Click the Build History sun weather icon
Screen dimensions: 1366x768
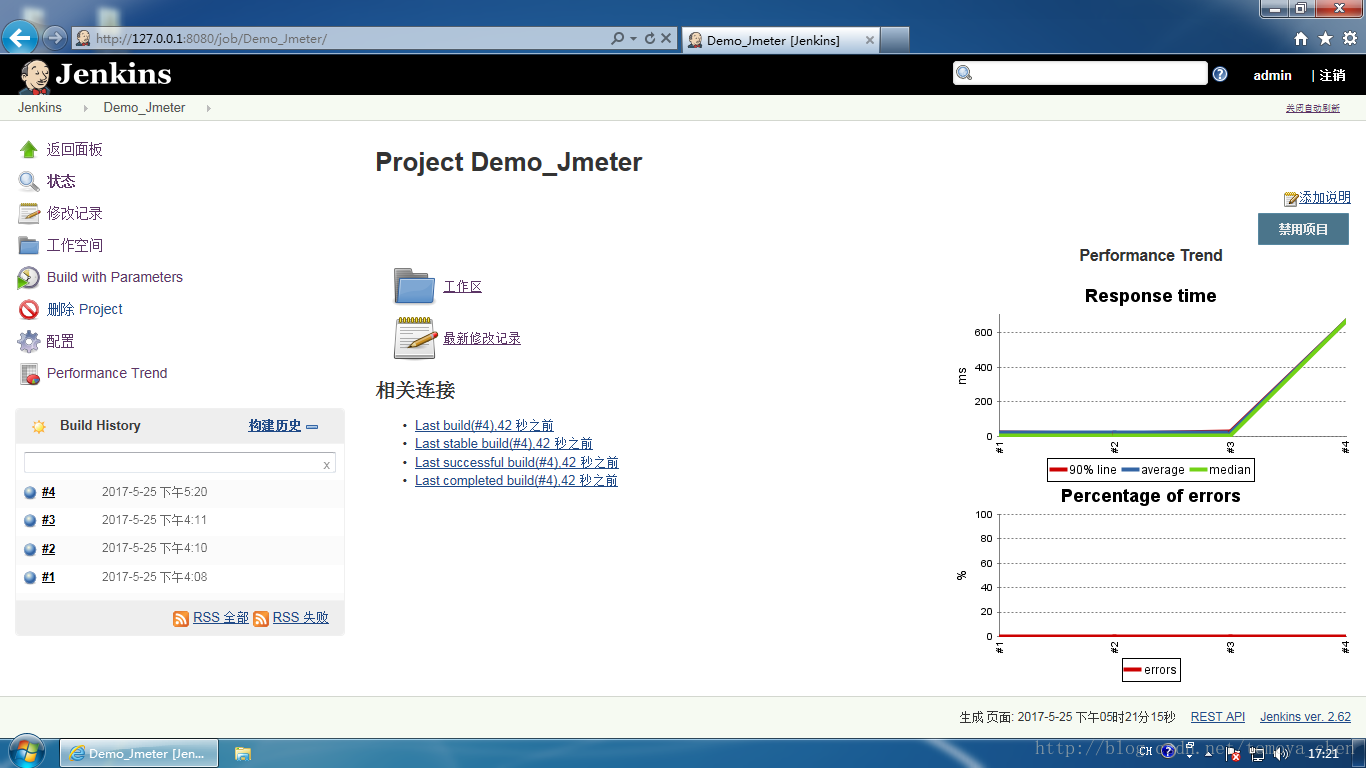click(39, 426)
